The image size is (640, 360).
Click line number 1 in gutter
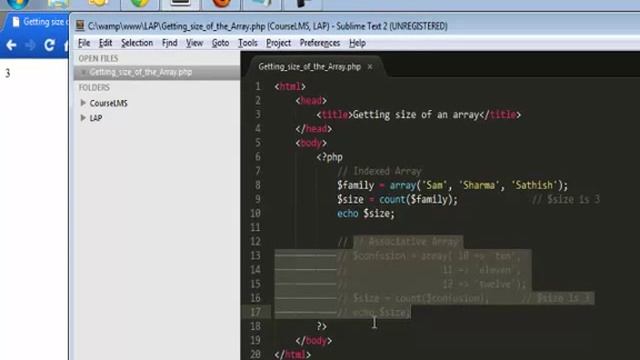point(258,87)
